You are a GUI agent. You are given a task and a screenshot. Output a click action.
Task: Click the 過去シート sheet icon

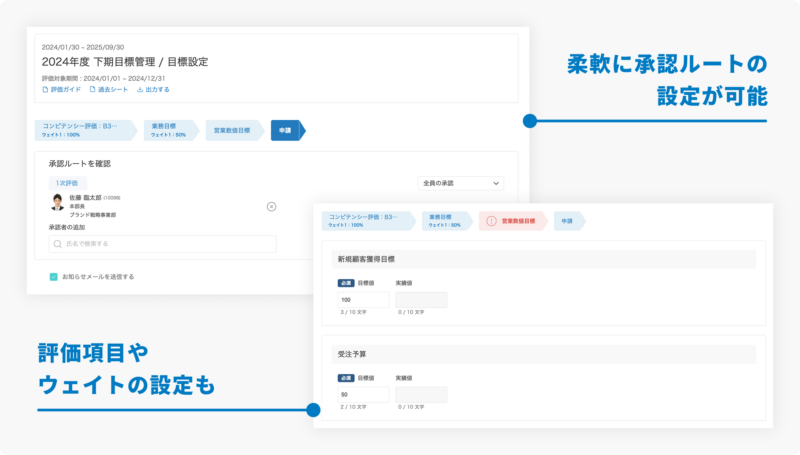click(x=92, y=89)
